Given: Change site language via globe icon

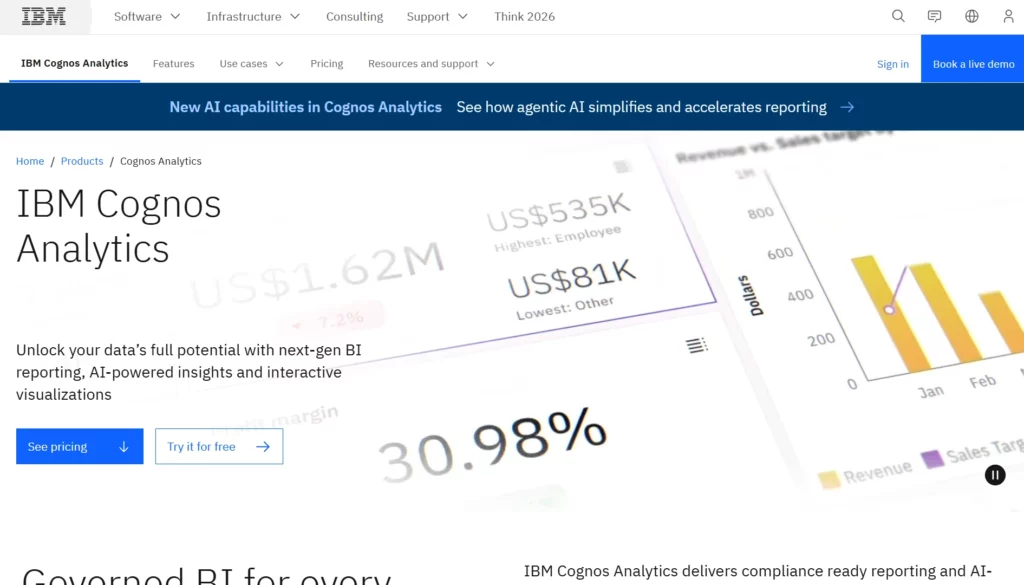Looking at the screenshot, I should point(970,16).
